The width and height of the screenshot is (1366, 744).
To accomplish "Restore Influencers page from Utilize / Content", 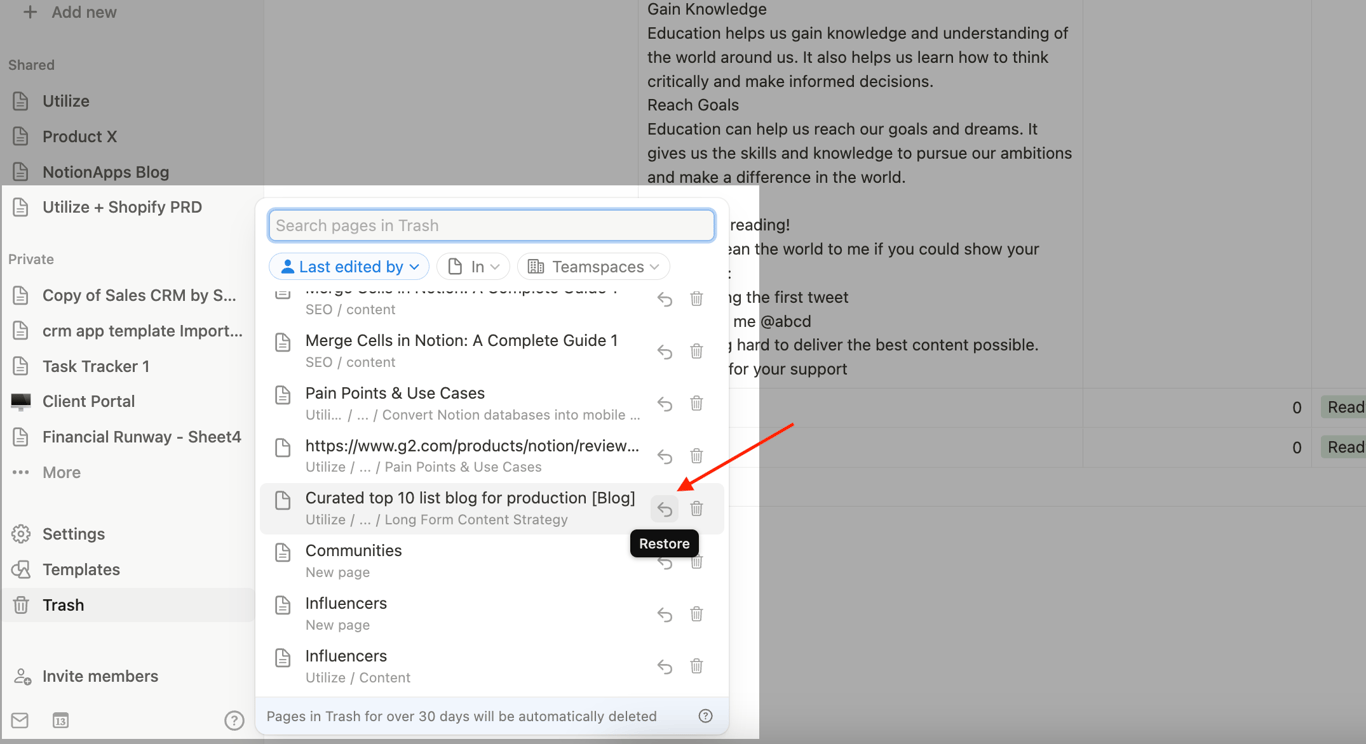I will 665,667.
